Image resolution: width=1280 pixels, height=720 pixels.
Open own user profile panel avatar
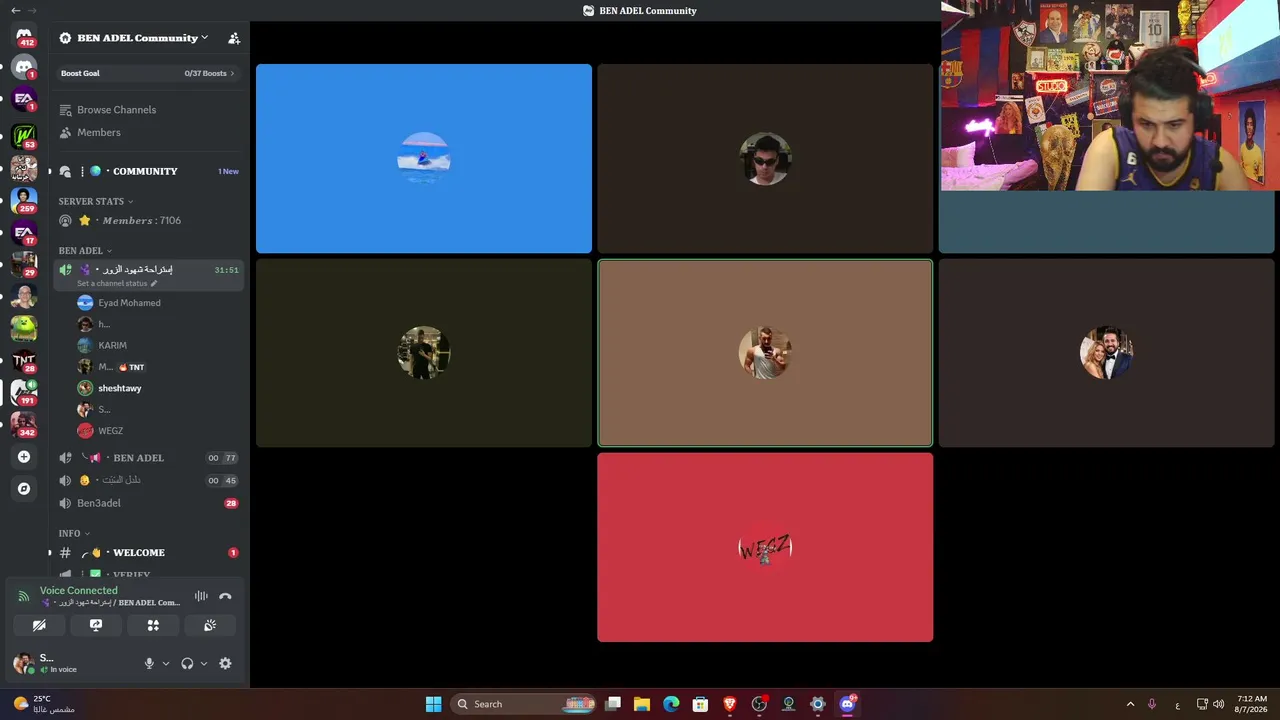pos(23,663)
